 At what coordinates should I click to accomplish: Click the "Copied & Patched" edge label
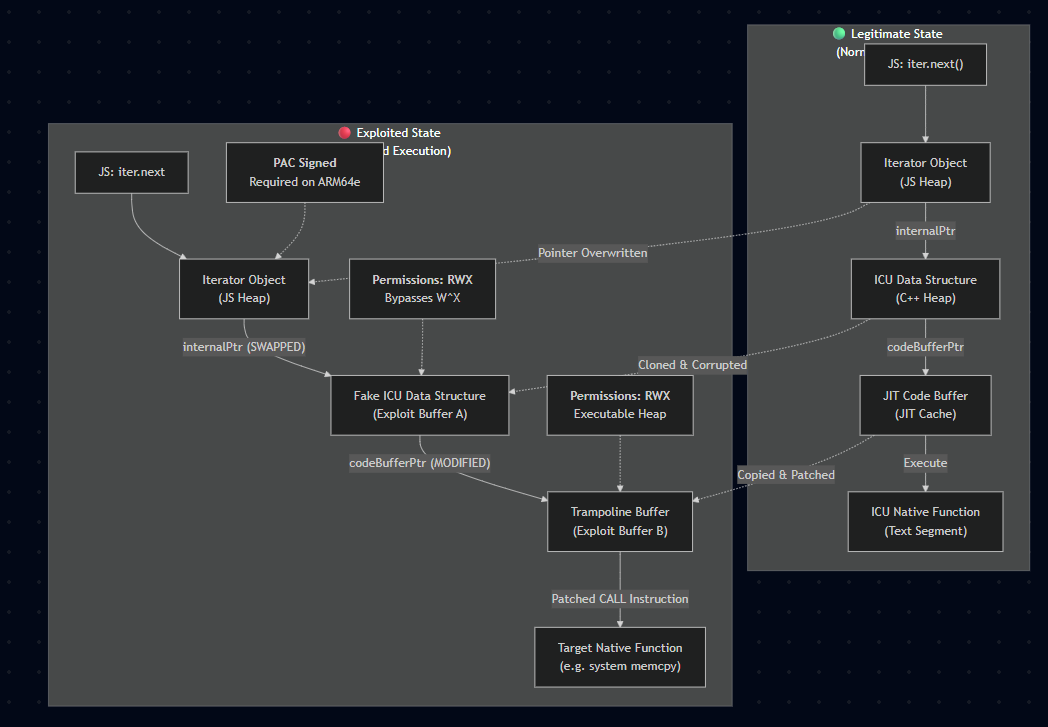click(x=785, y=474)
